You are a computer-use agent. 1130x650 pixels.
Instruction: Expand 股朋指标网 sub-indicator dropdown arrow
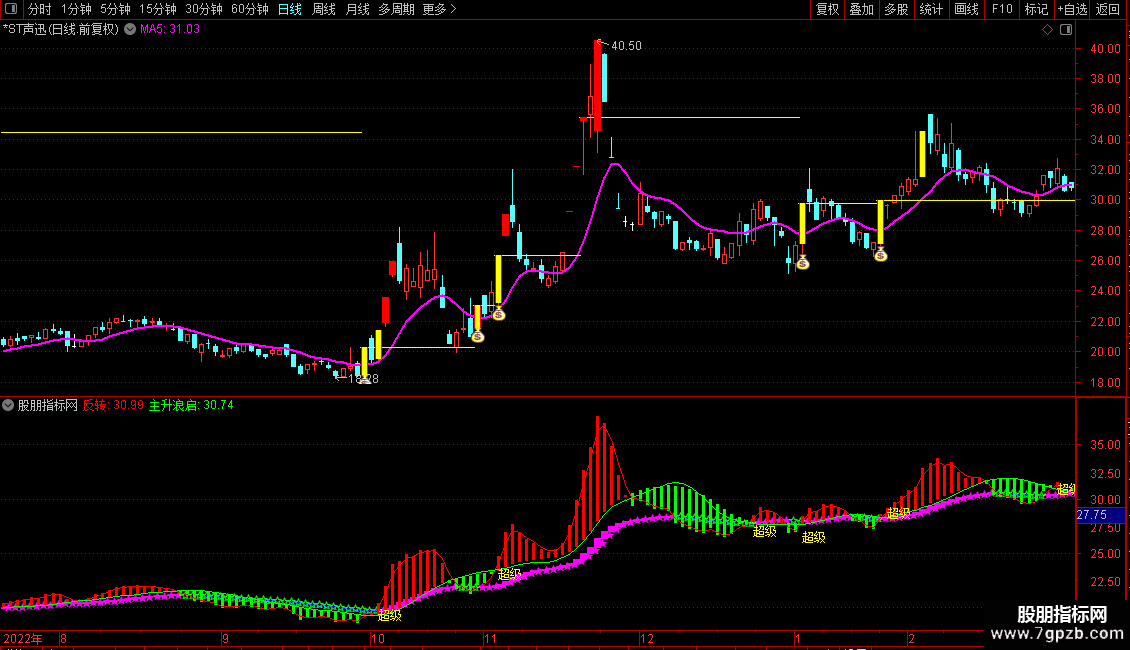click(8, 406)
